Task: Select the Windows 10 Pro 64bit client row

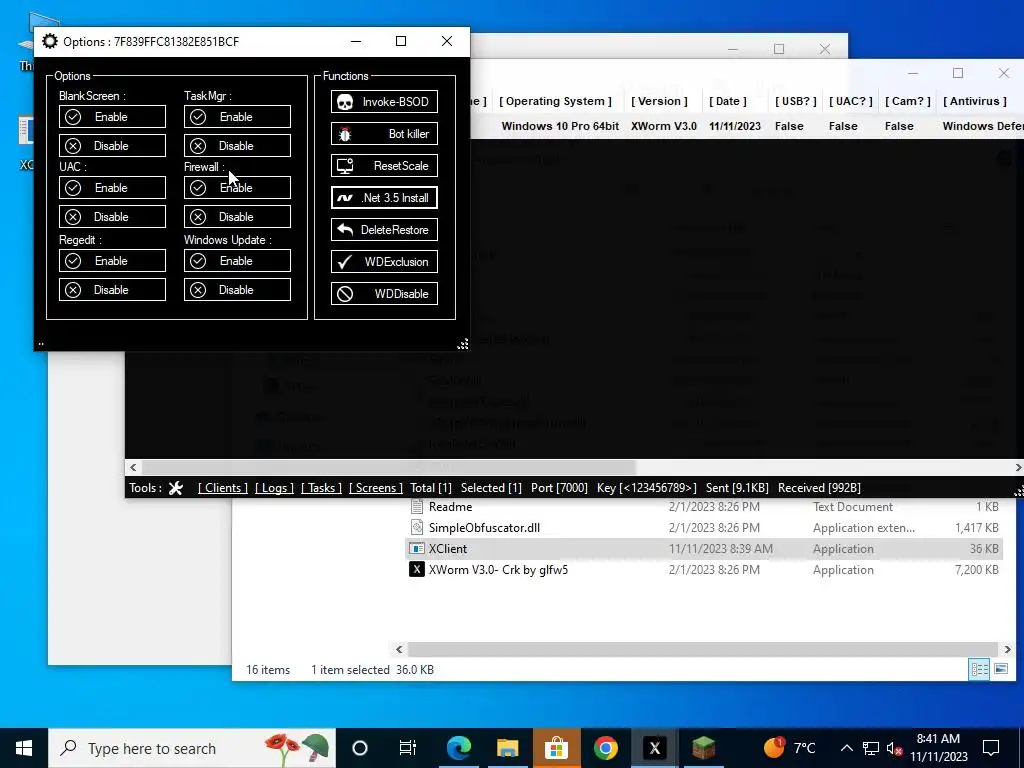Action: (746, 126)
